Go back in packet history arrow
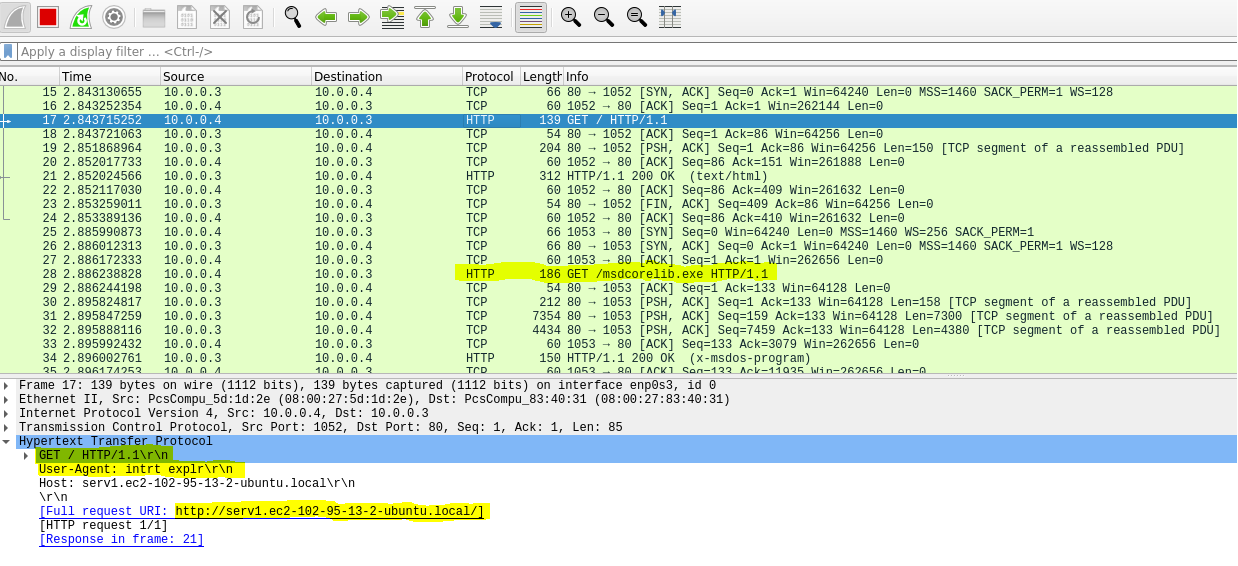This screenshot has height=566, width=1238. (x=326, y=17)
